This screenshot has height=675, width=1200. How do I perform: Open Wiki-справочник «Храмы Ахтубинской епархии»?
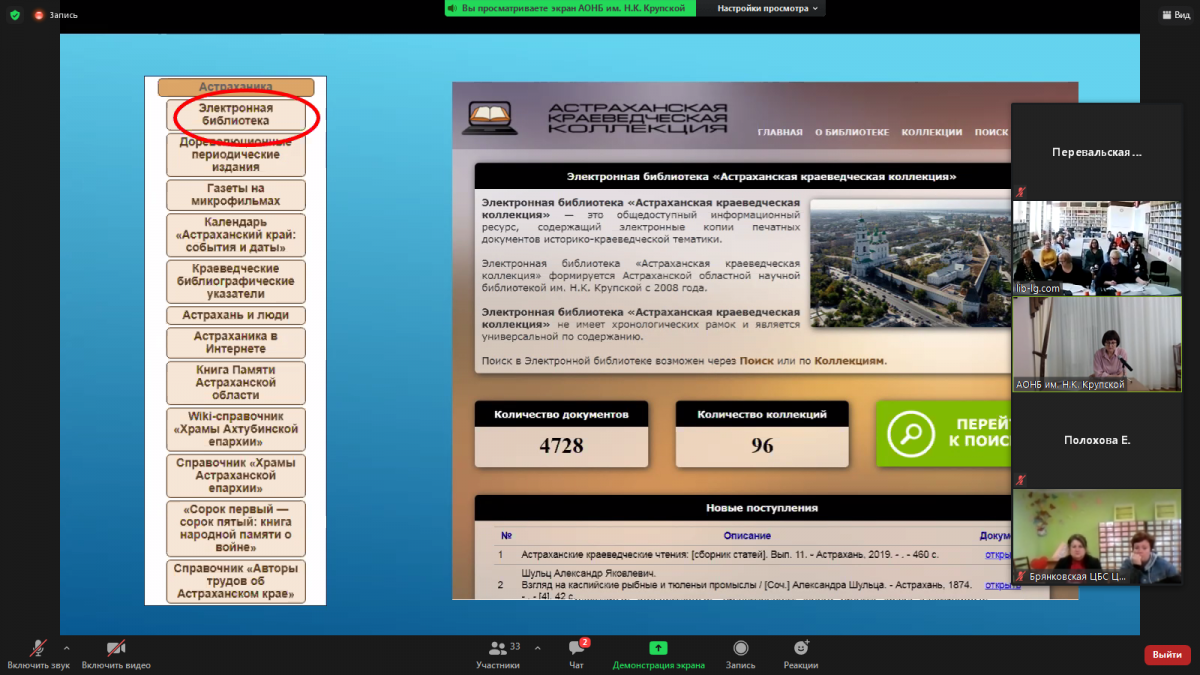pyautogui.click(x=236, y=429)
